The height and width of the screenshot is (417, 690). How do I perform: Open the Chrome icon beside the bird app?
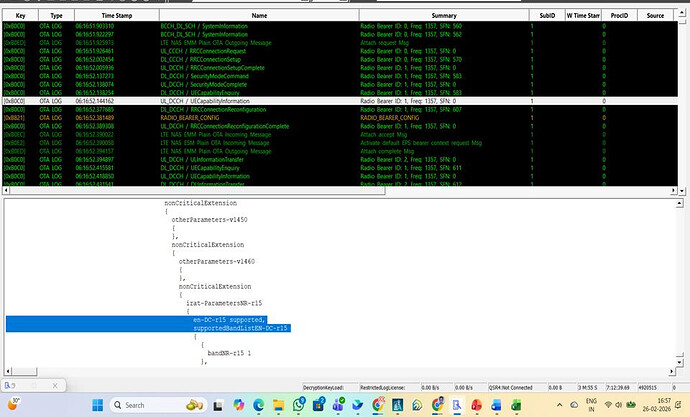pyautogui.click(x=378, y=405)
